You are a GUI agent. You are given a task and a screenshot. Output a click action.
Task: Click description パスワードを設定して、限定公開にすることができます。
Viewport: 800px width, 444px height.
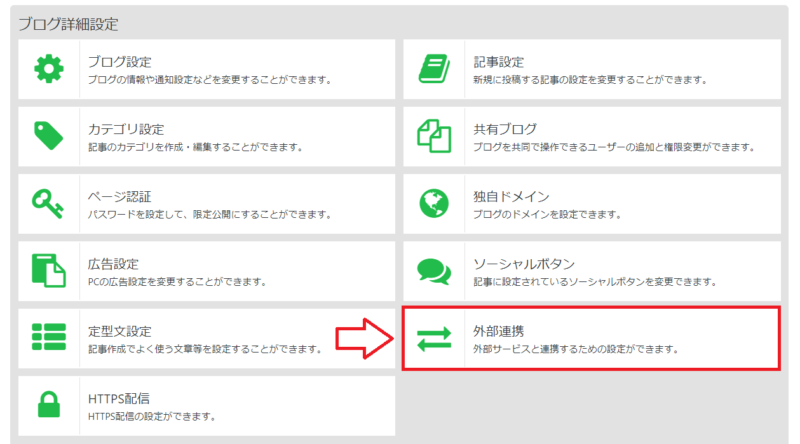[210, 214]
